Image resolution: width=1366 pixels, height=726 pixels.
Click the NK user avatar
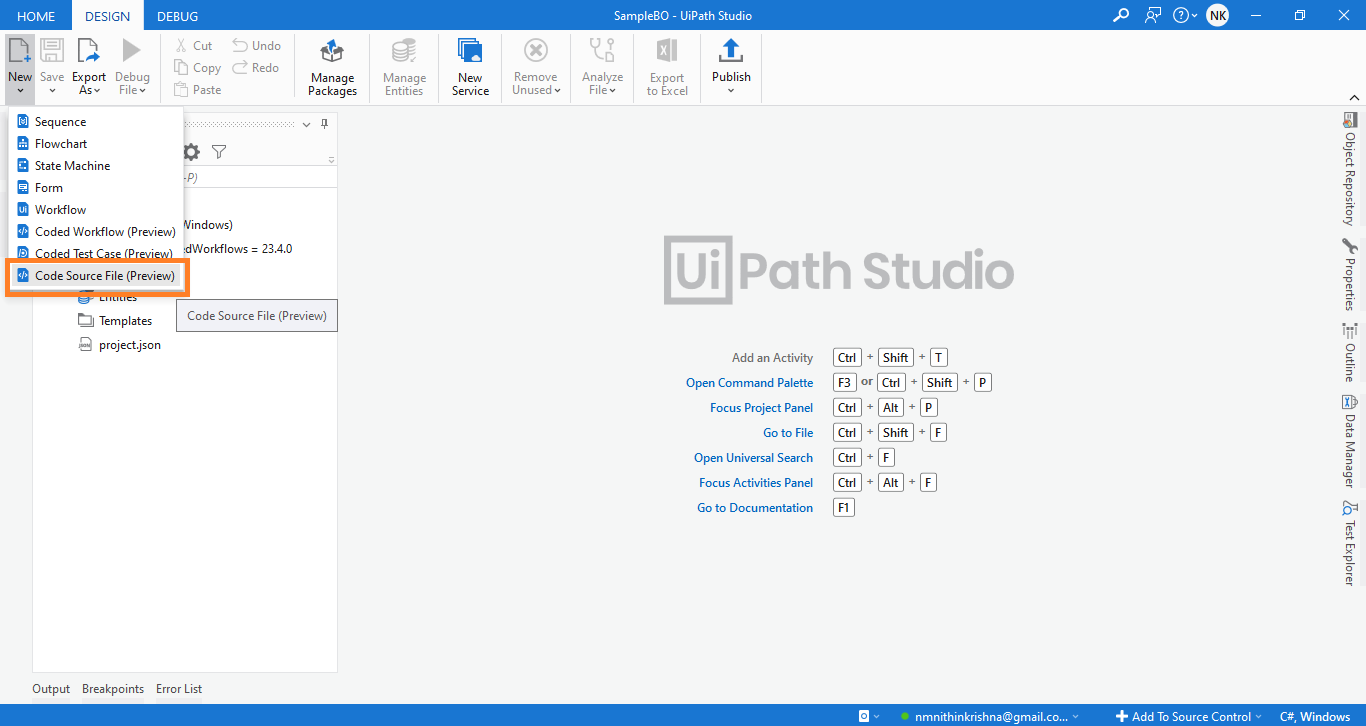[1217, 15]
